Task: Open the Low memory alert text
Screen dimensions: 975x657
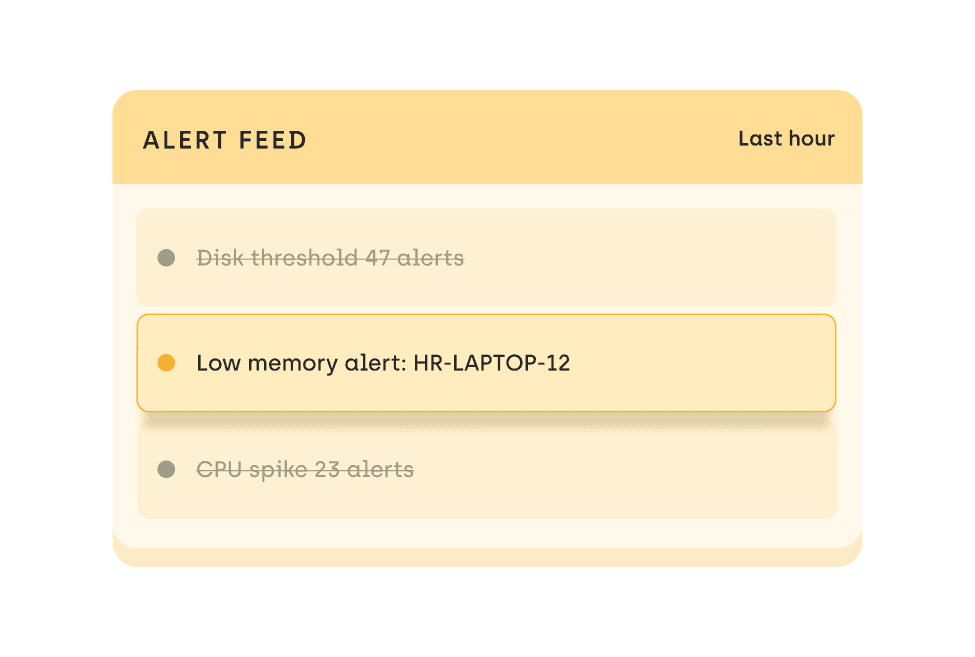Action: point(383,363)
